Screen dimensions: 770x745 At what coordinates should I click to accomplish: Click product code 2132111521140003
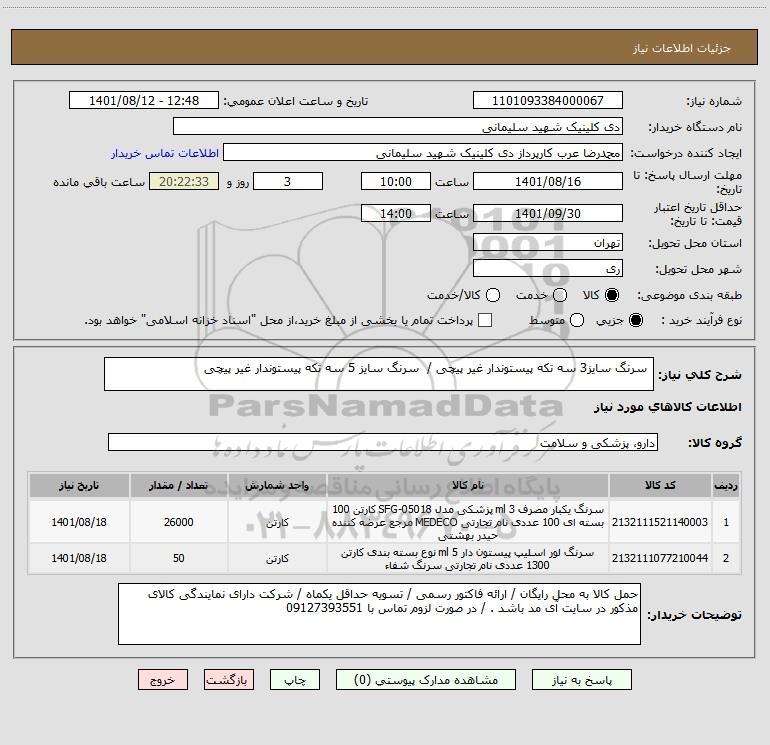click(x=660, y=522)
